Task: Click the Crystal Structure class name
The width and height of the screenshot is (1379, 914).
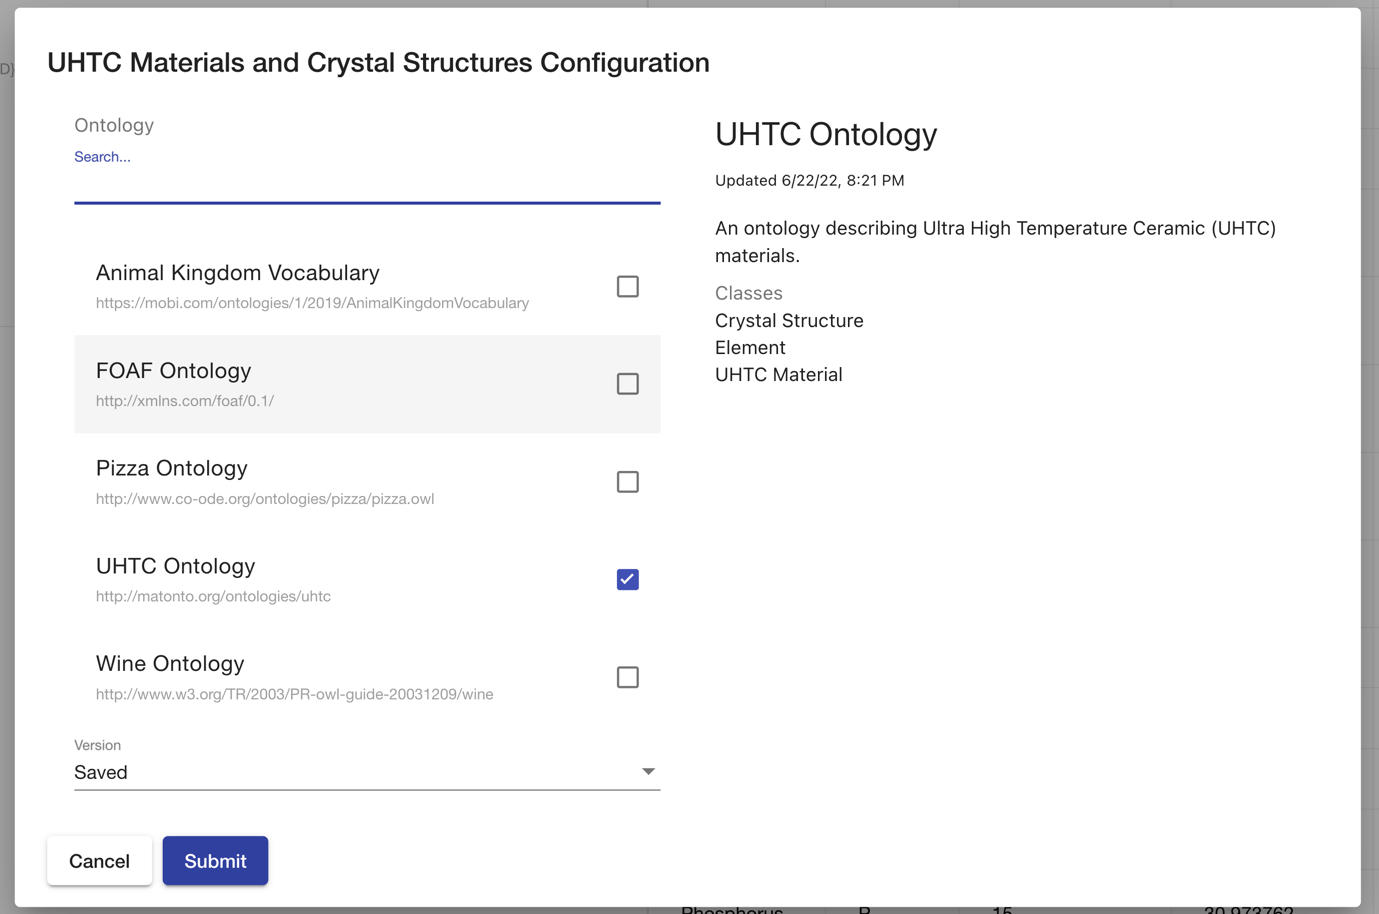Action: click(x=789, y=320)
